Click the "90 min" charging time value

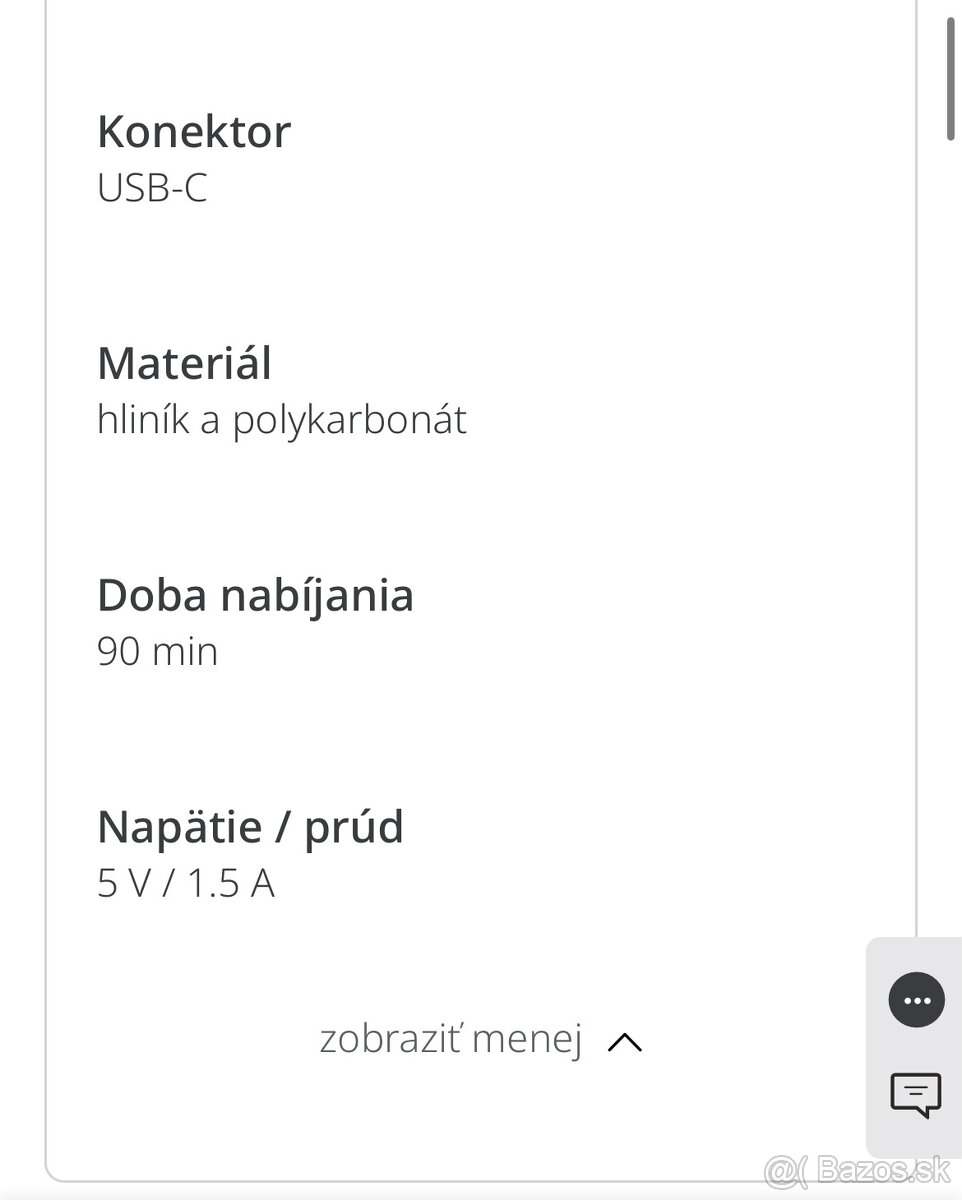click(157, 652)
